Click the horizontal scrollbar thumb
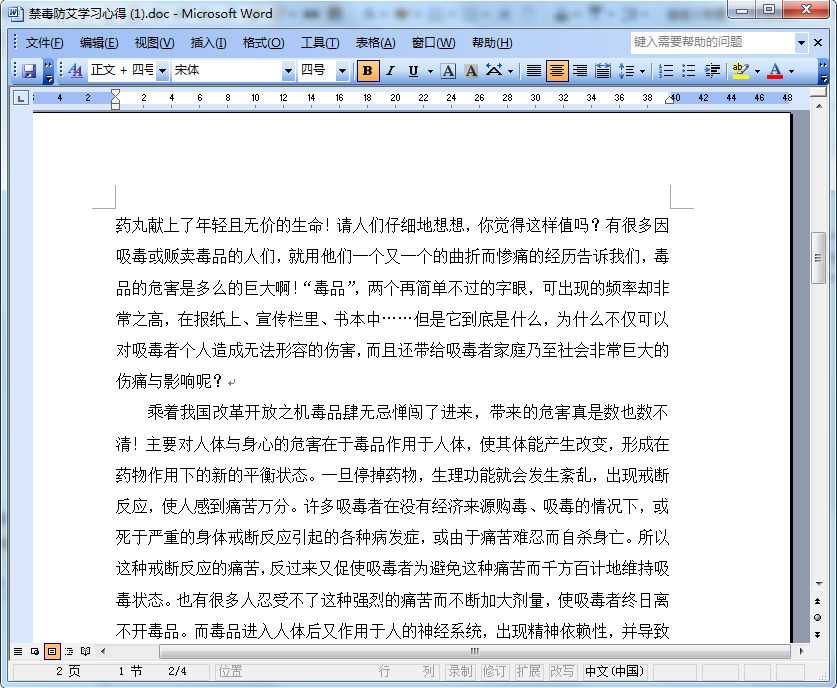Viewport: 837px width, 688px height. tap(475, 651)
